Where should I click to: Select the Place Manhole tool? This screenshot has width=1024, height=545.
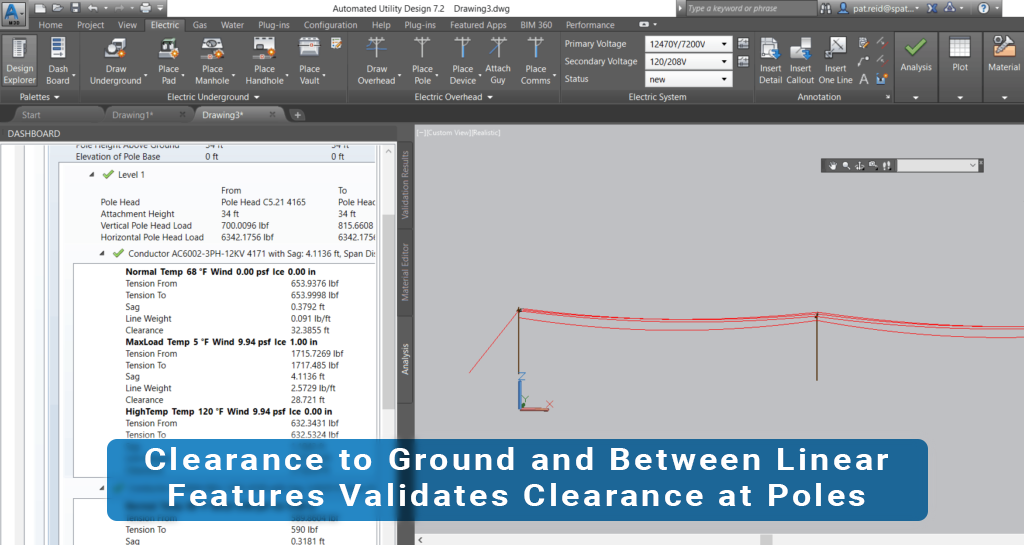point(212,61)
